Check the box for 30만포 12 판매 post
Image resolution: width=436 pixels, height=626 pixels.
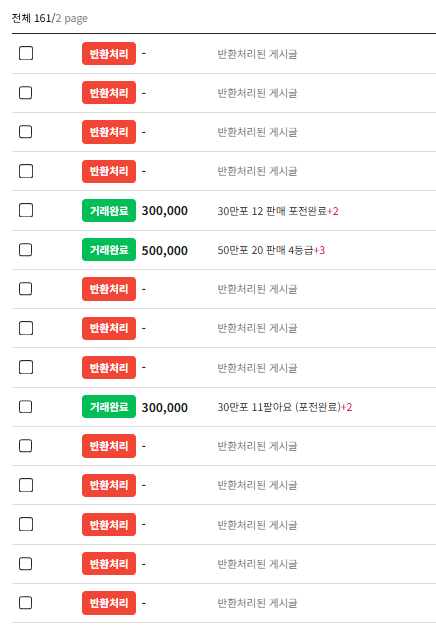[x=26, y=210]
